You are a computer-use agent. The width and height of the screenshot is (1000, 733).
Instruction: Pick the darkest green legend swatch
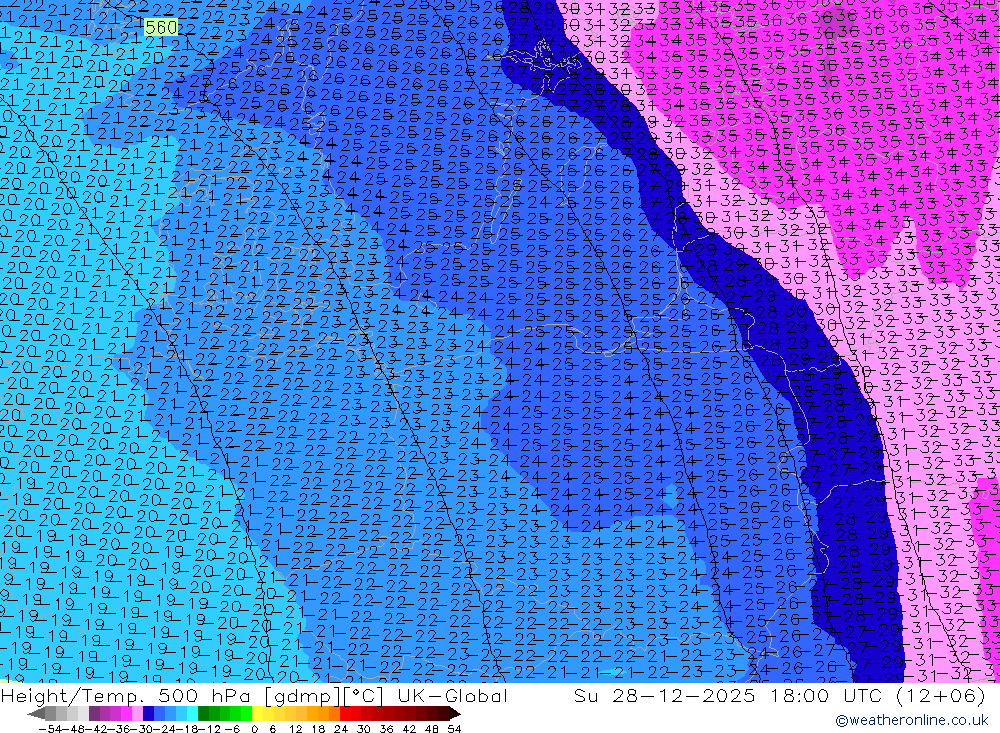[203, 714]
